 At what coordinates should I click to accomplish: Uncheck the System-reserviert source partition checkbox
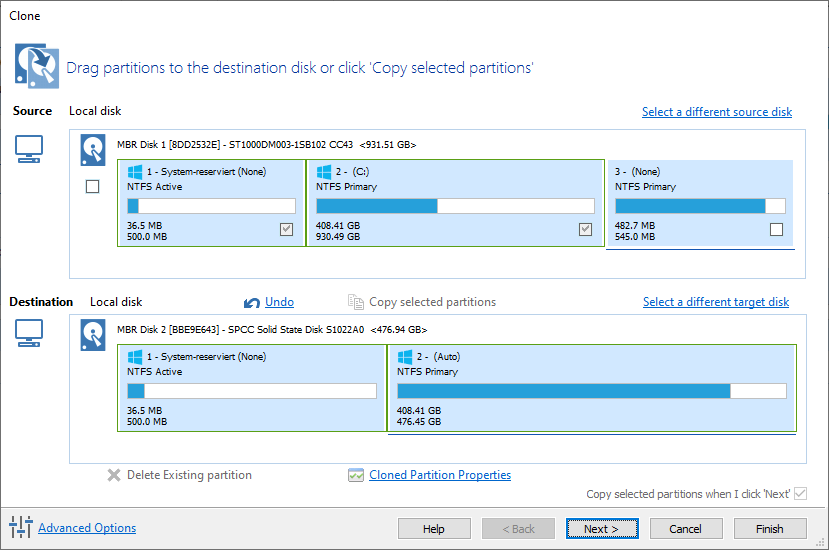(x=287, y=229)
